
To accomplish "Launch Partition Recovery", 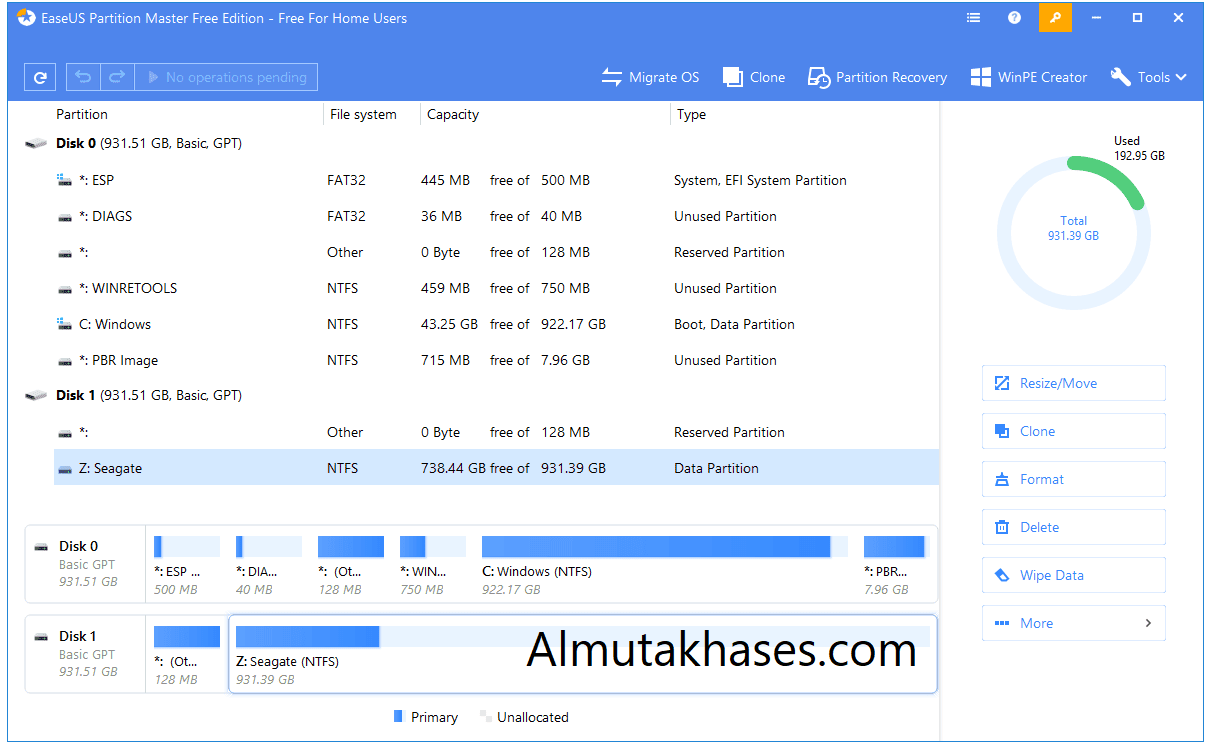I will 877,77.
